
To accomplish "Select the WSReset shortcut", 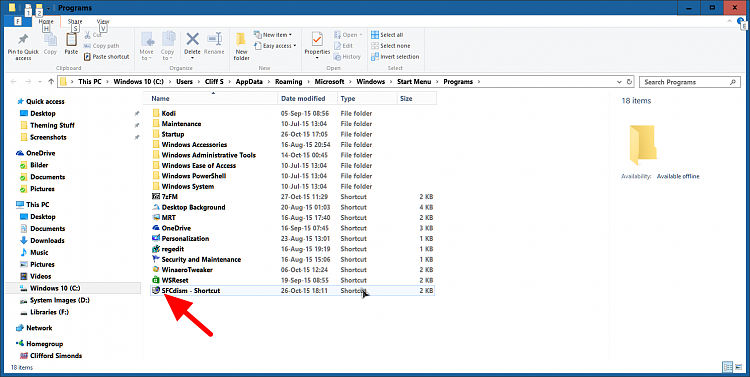I will (175, 280).
